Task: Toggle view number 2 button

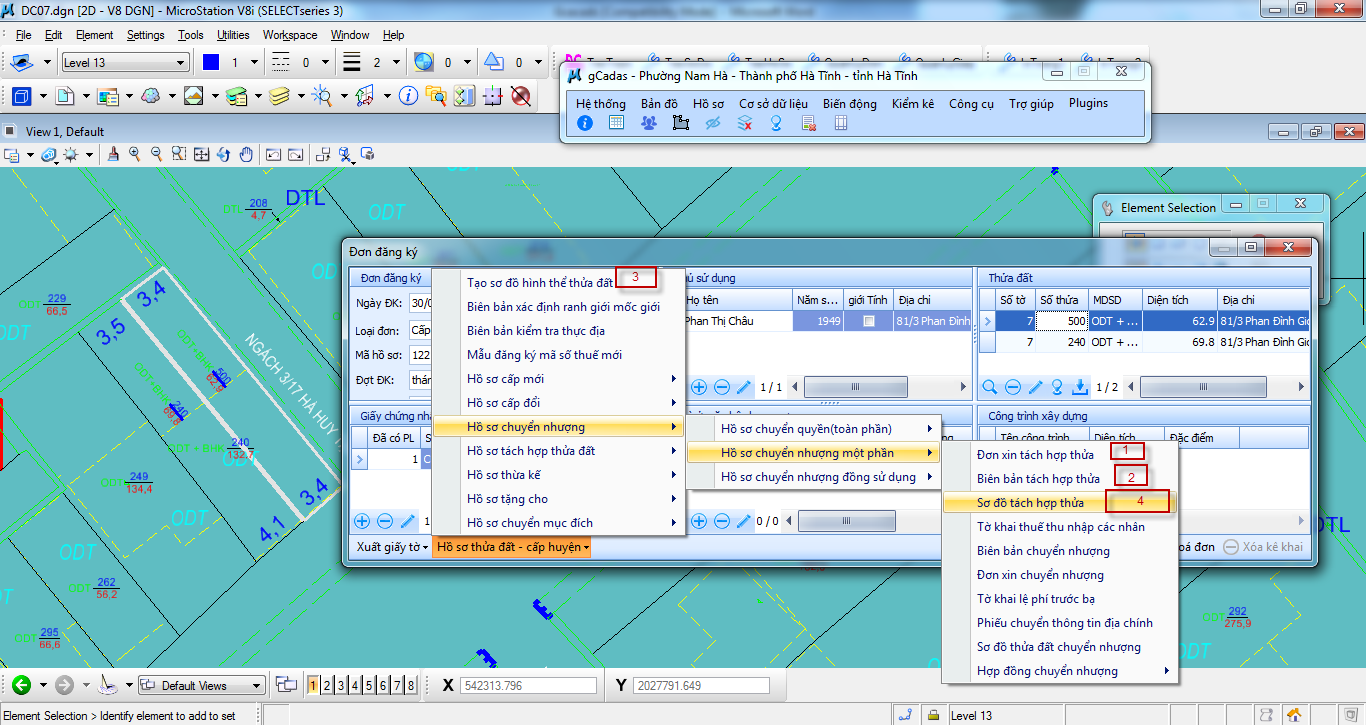Action: pyautogui.click(x=327, y=685)
